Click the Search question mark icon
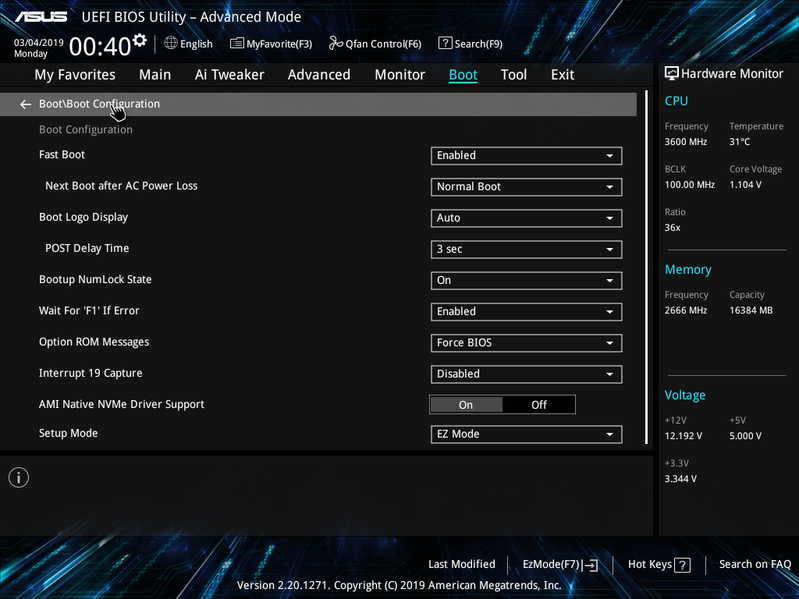Image resolution: width=799 pixels, height=599 pixels. (445, 43)
